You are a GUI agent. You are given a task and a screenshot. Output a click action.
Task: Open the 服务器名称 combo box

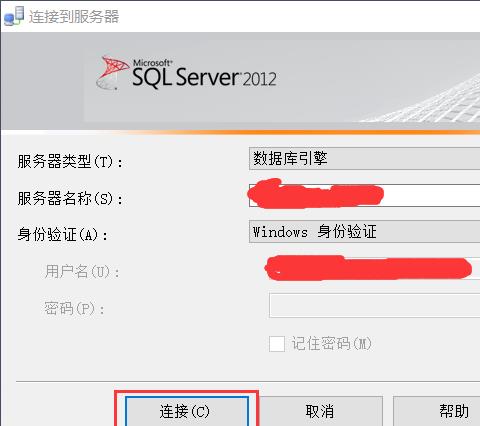pos(364,195)
